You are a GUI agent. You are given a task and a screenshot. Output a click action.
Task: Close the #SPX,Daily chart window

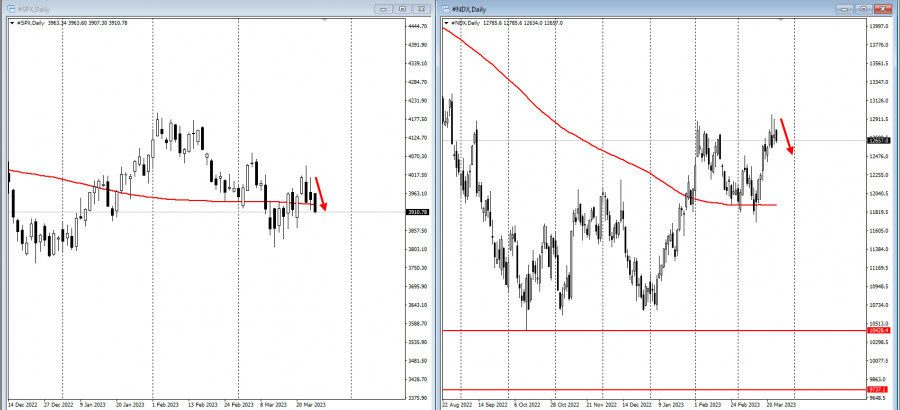point(421,9)
